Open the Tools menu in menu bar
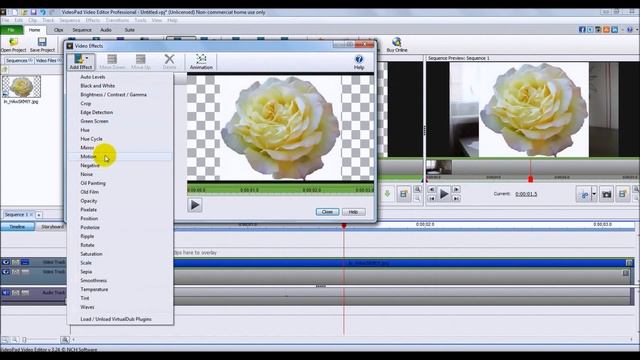Image resolution: width=640 pixels, height=360 pixels. pyautogui.click(x=140, y=20)
